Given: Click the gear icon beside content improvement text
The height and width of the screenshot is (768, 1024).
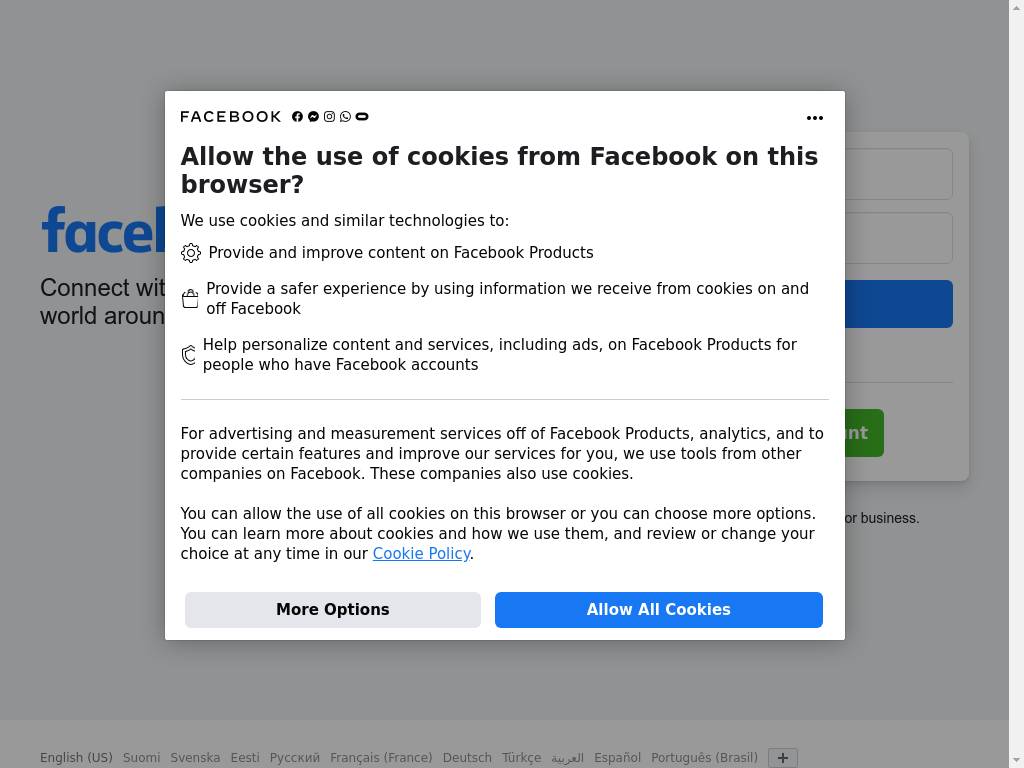Looking at the screenshot, I should tap(191, 253).
